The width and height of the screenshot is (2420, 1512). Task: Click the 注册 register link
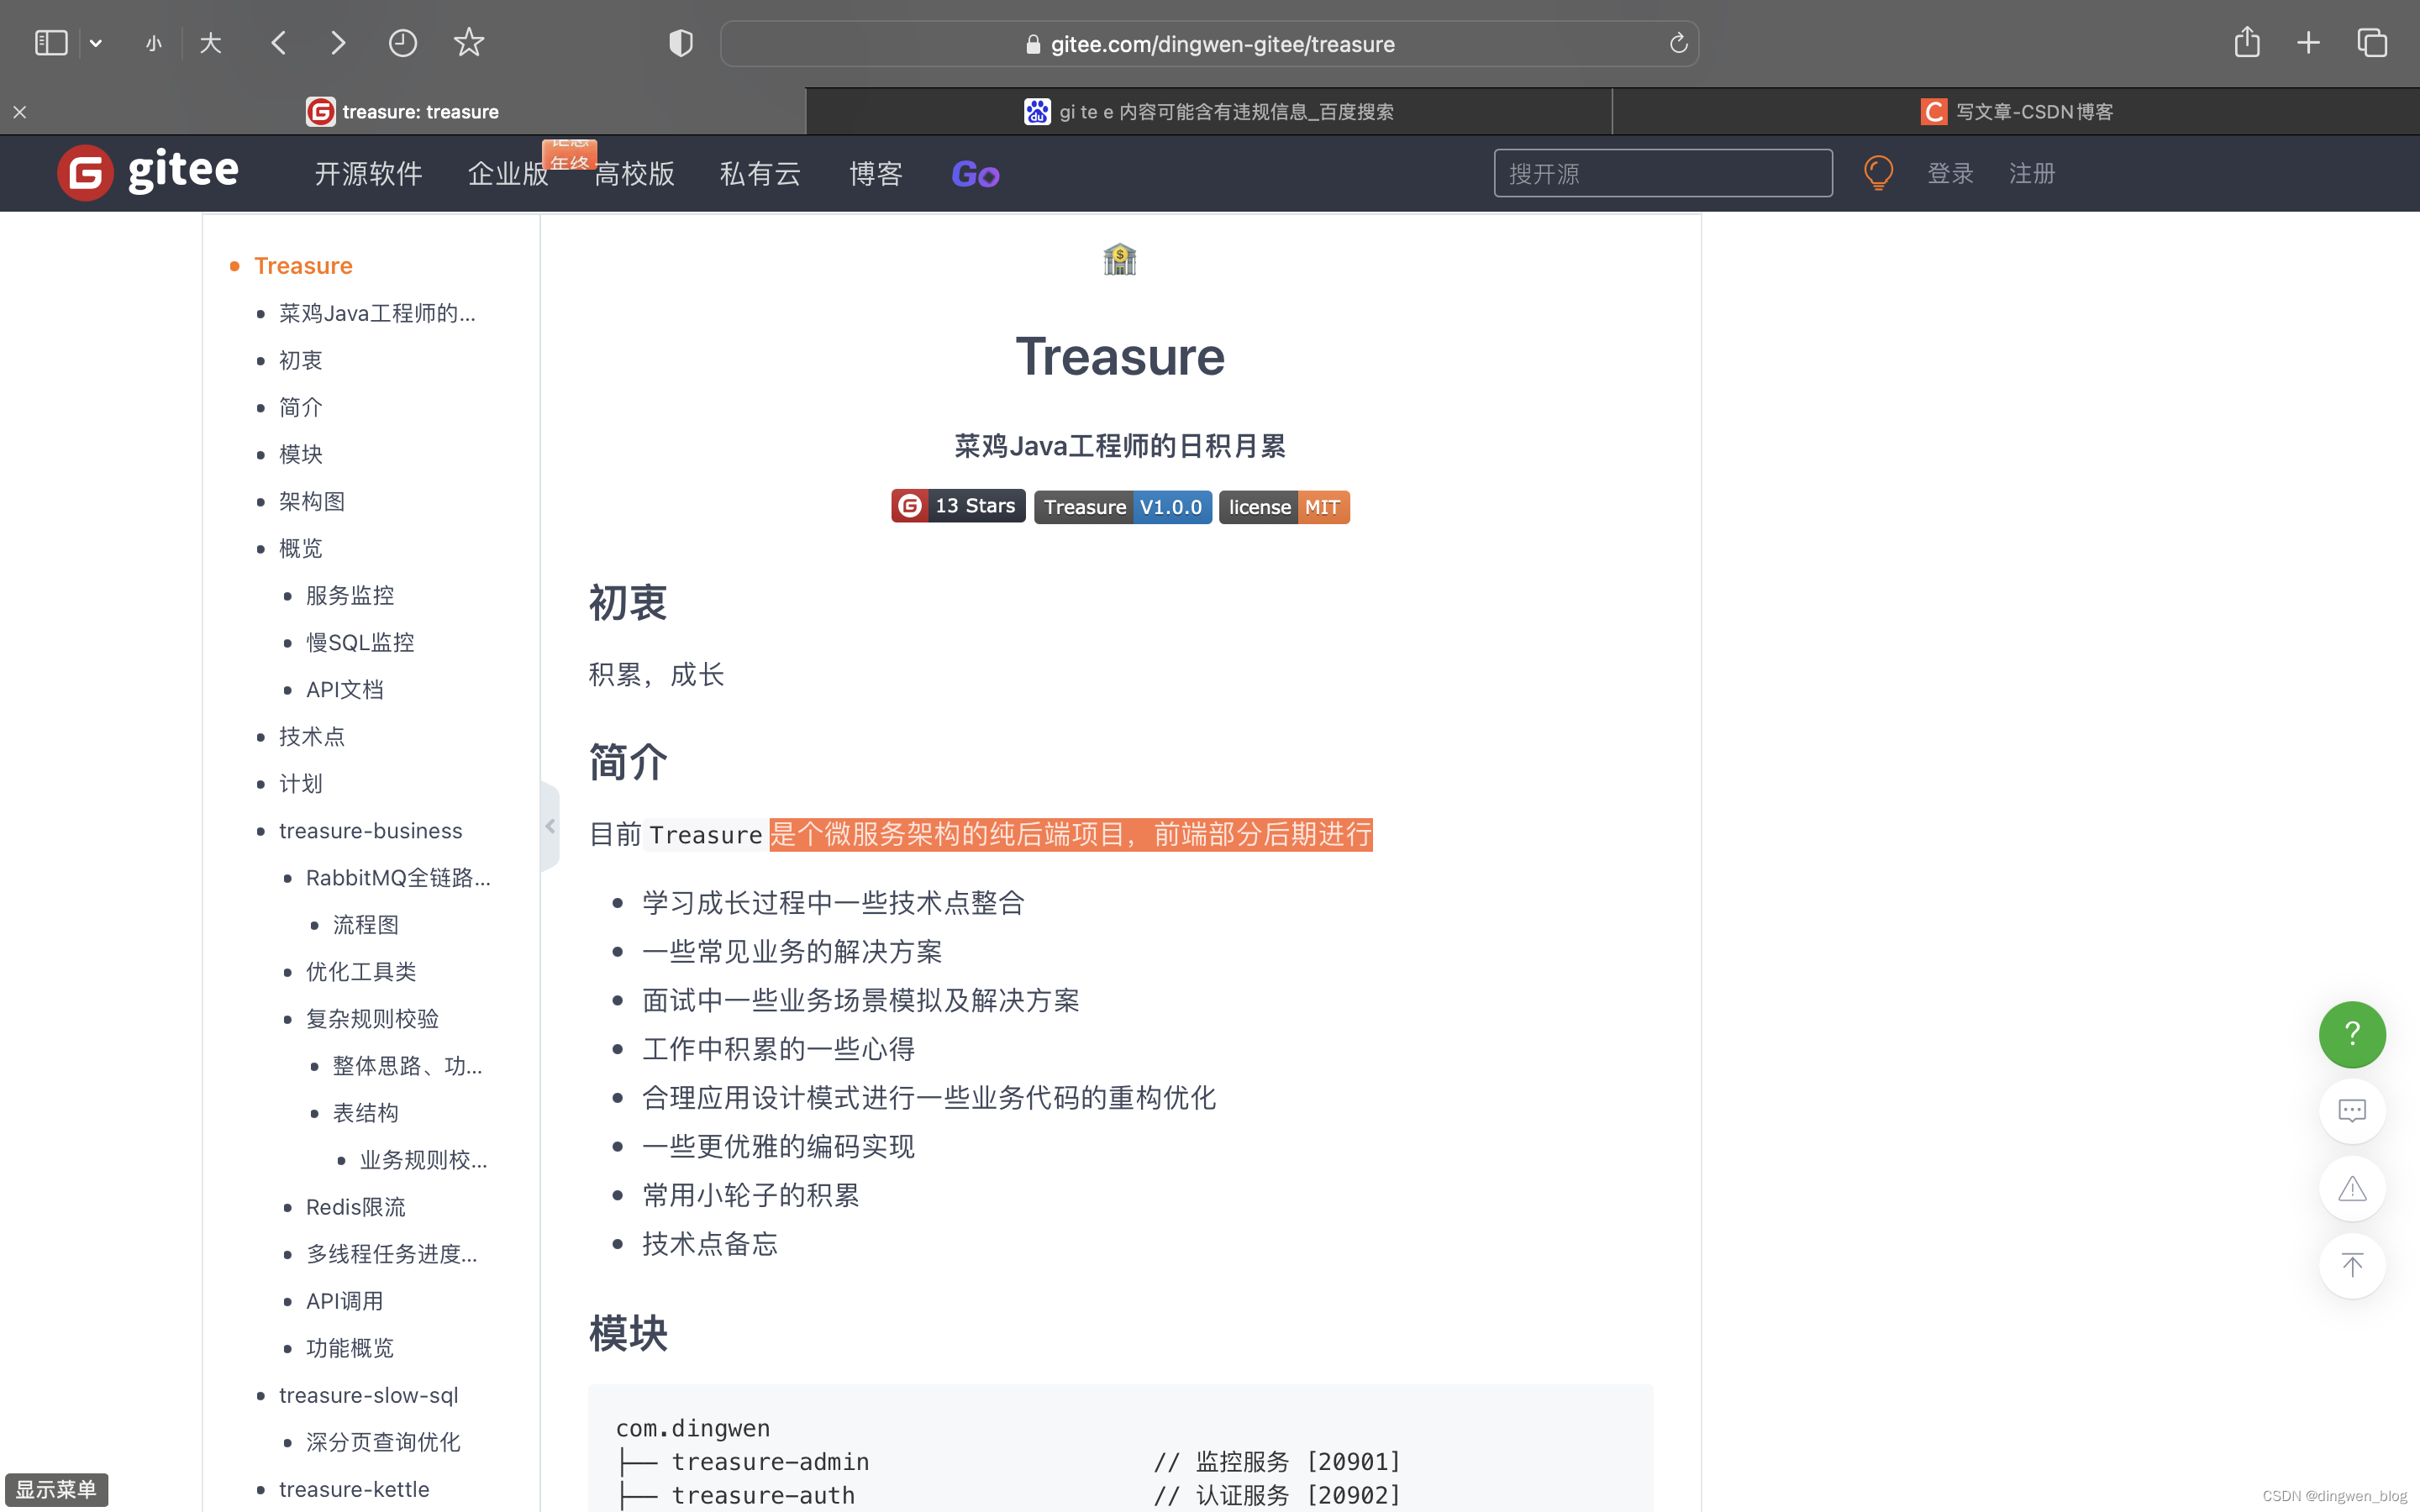pyautogui.click(x=2032, y=174)
